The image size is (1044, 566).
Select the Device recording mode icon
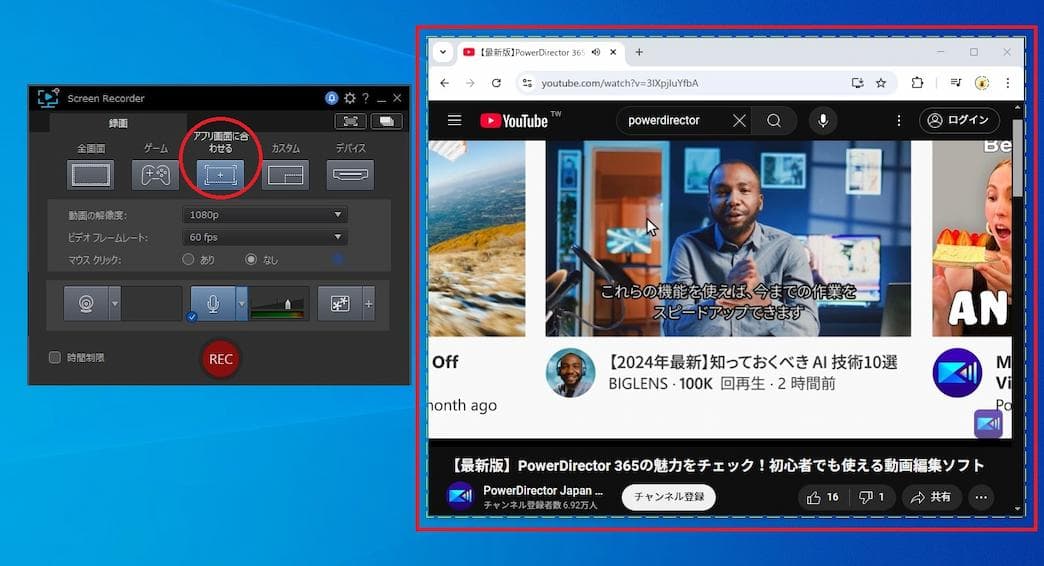[350, 175]
